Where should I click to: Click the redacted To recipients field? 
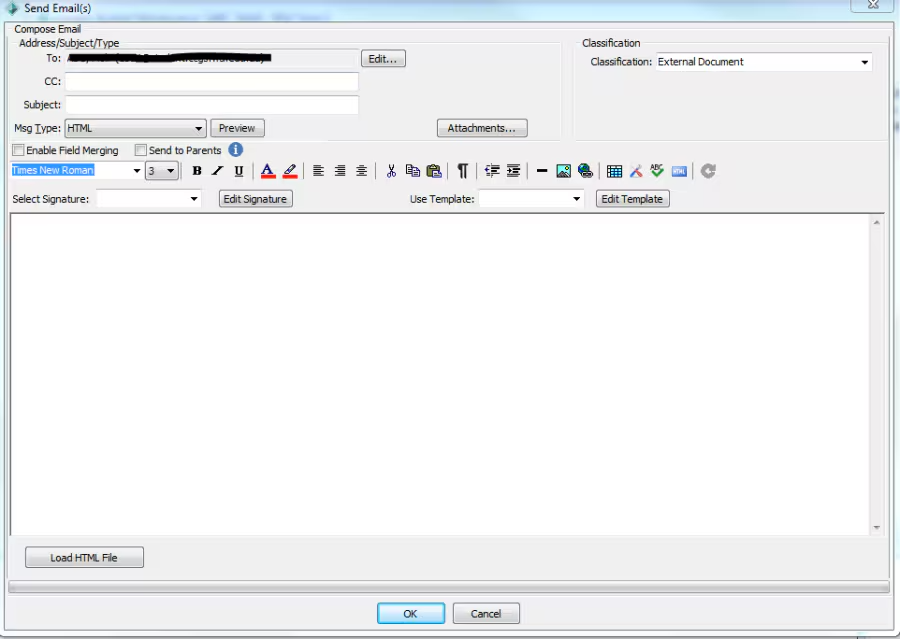click(x=212, y=58)
